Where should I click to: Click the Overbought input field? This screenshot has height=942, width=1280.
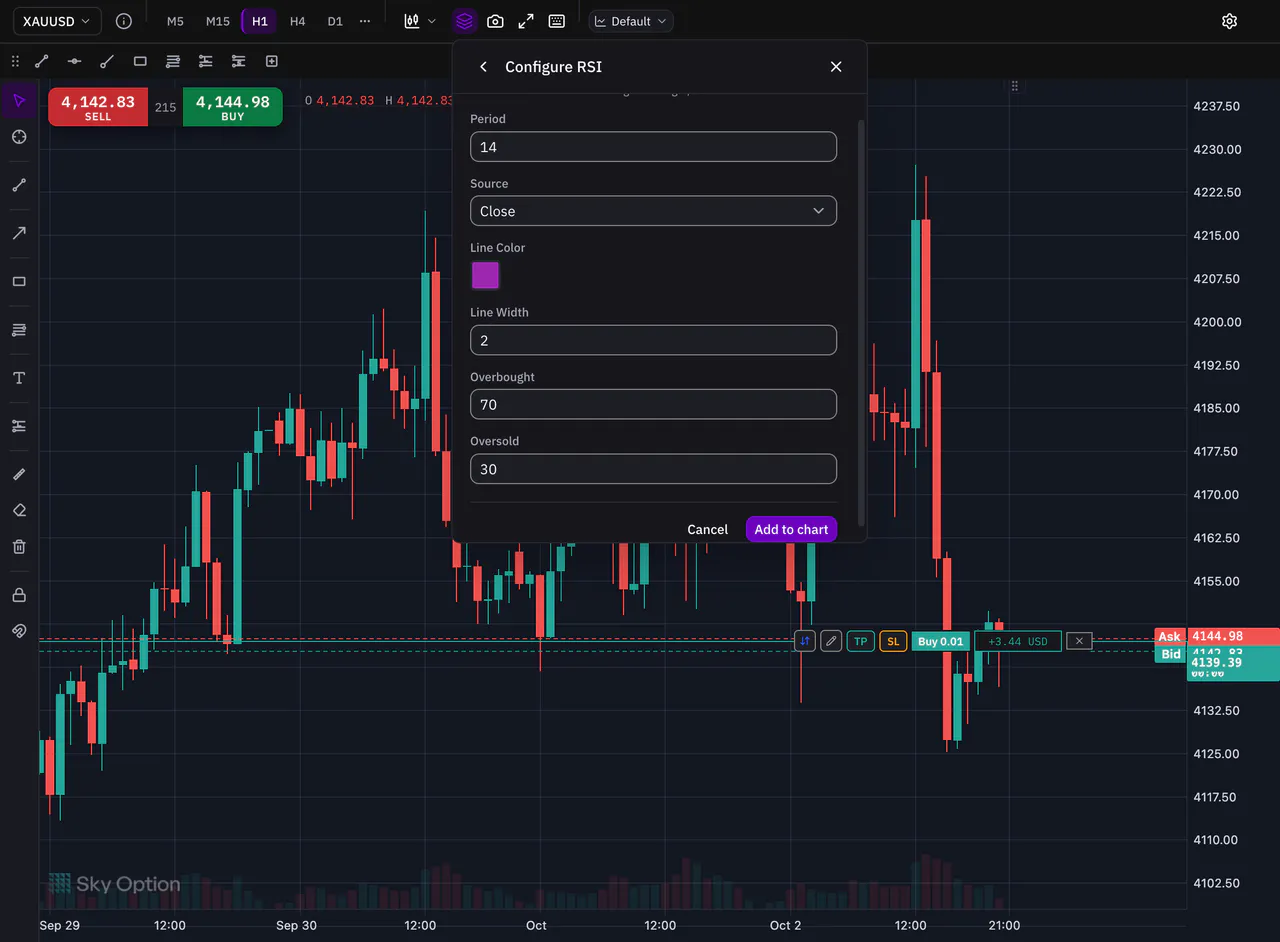click(653, 404)
